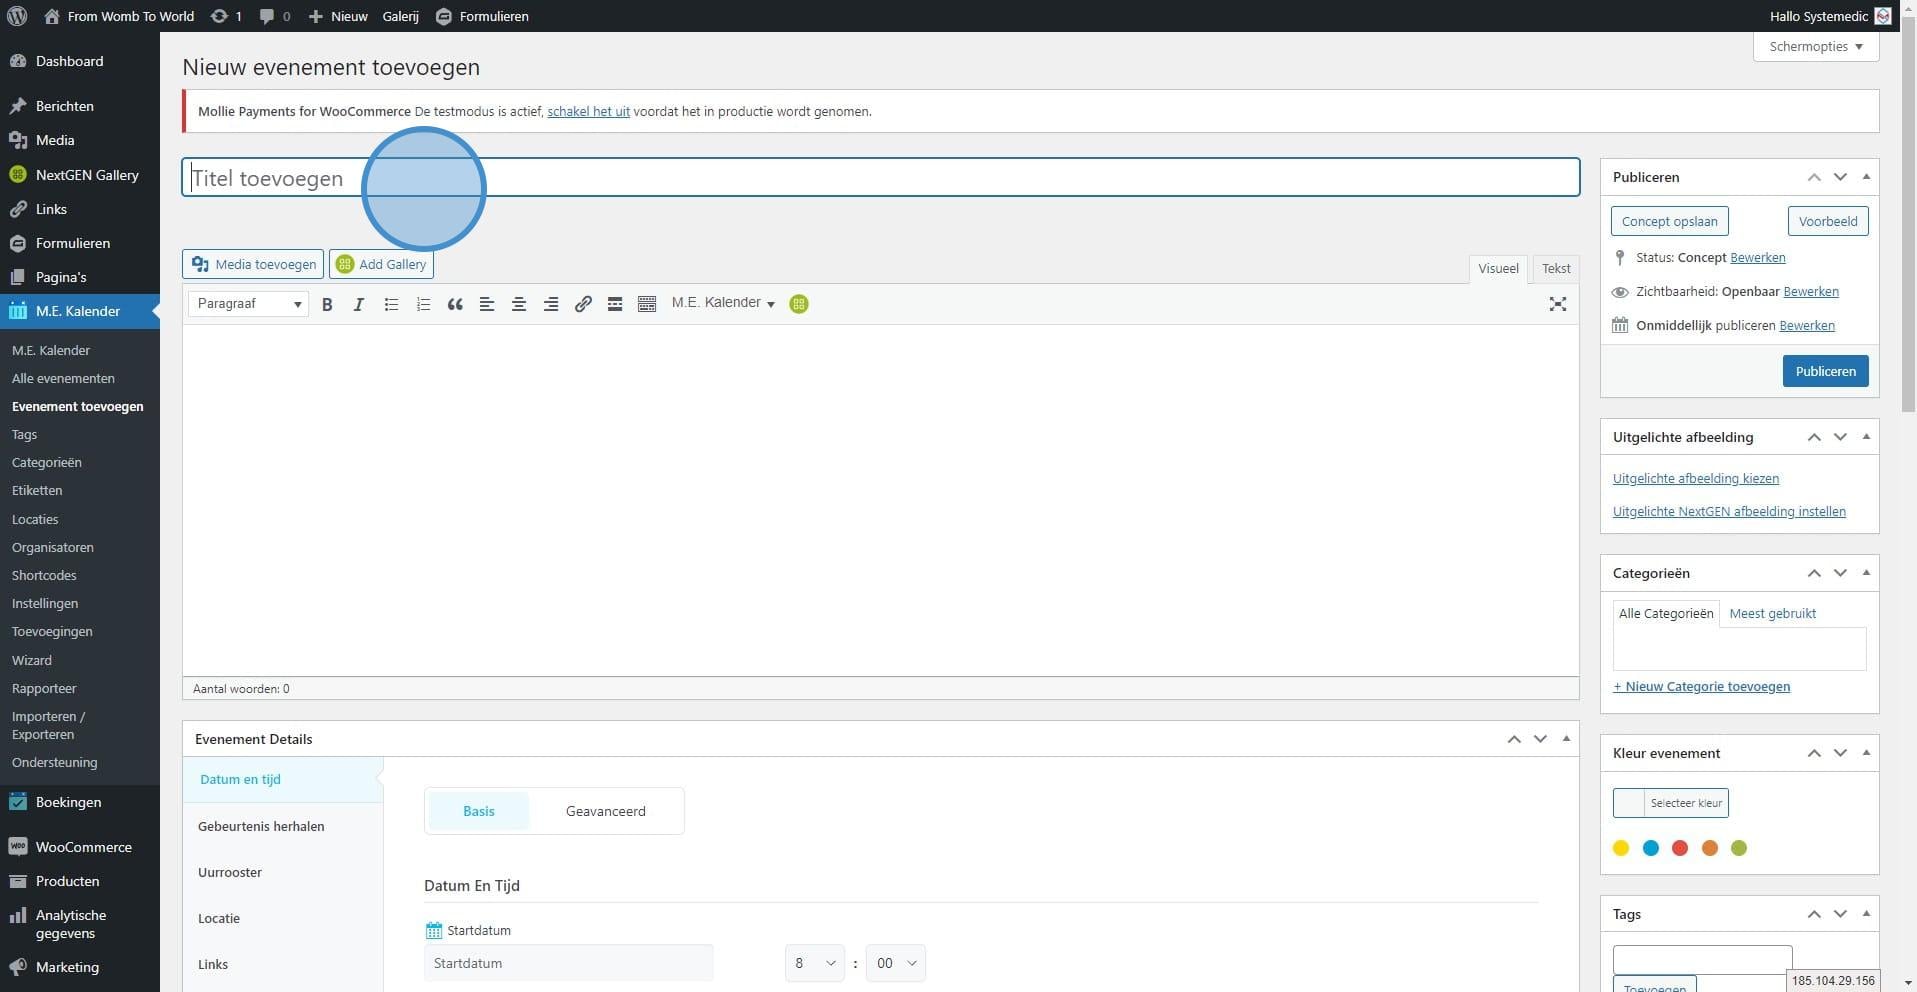Image resolution: width=1917 pixels, height=992 pixels.
Task: Collapse the Publiceren panel
Action: 1866,177
